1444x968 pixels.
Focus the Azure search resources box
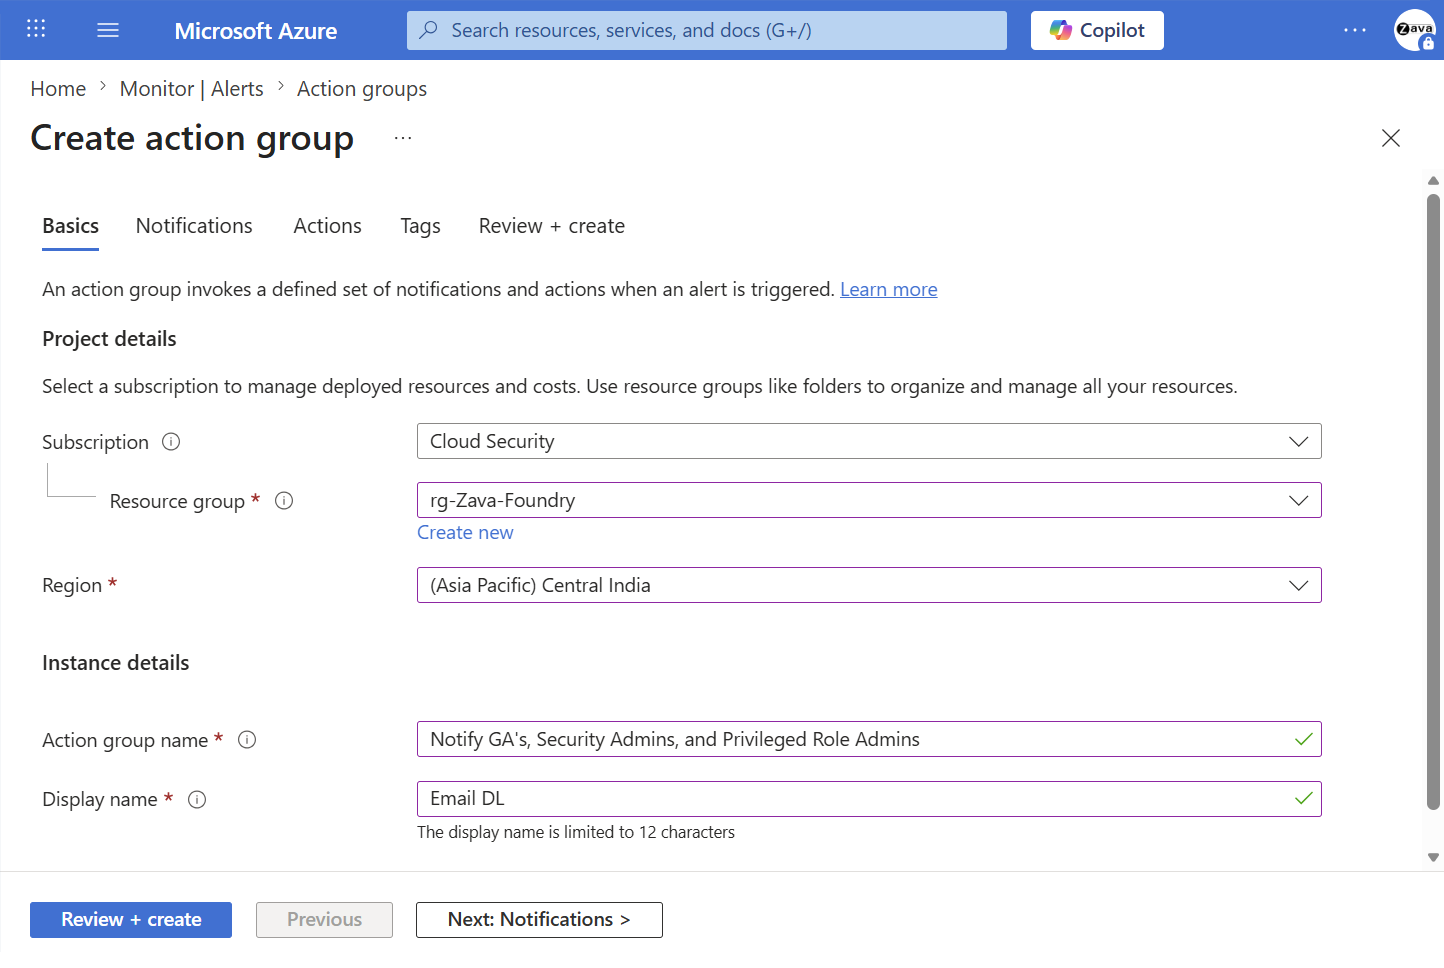tap(707, 30)
